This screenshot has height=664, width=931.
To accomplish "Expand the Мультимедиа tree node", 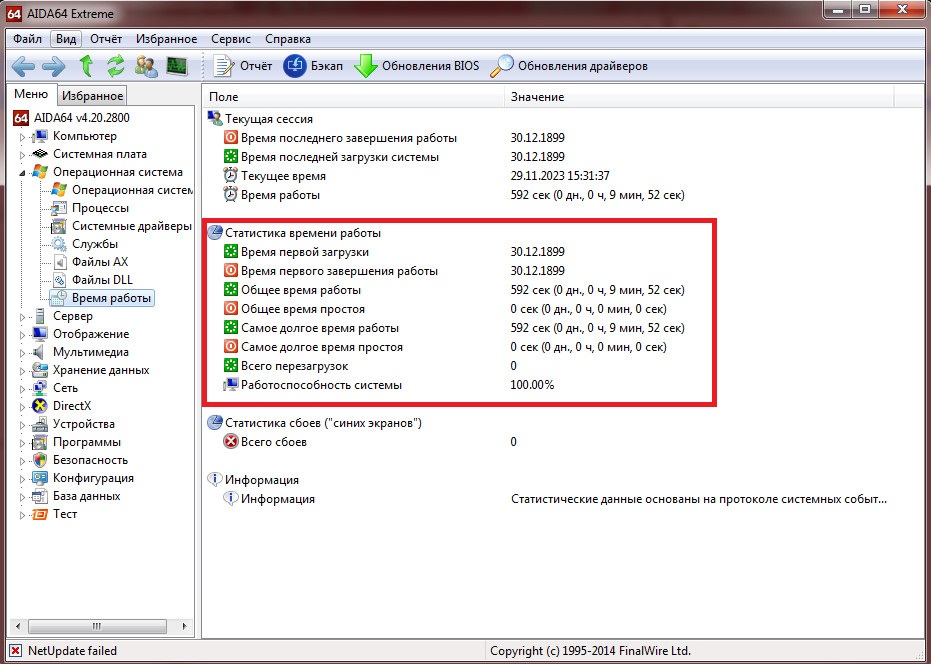I will pos(23,353).
